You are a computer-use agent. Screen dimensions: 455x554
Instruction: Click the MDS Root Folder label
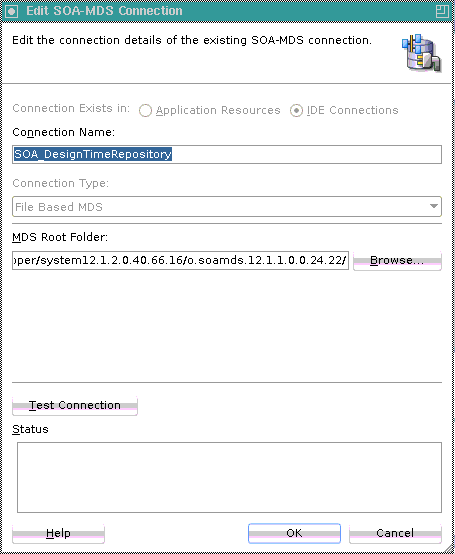(60, 237)
